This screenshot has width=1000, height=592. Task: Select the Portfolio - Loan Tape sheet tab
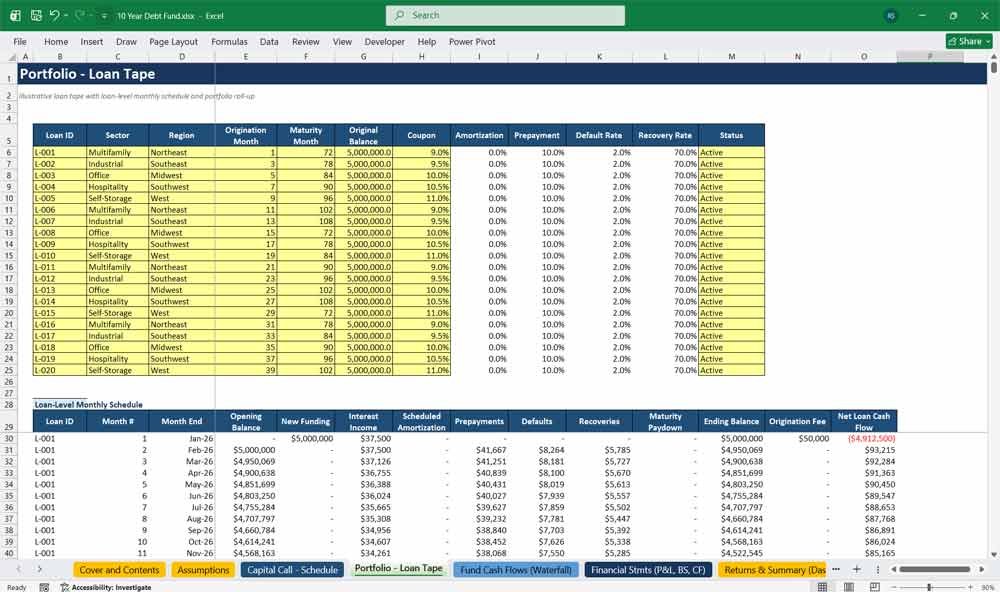tap(399, 568)
